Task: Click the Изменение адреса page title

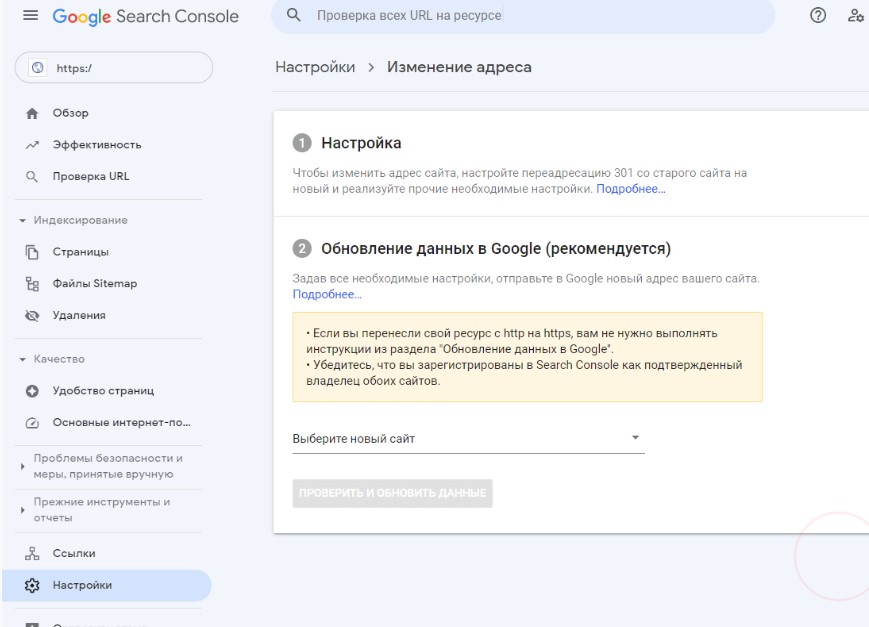Action: [459, 67]
